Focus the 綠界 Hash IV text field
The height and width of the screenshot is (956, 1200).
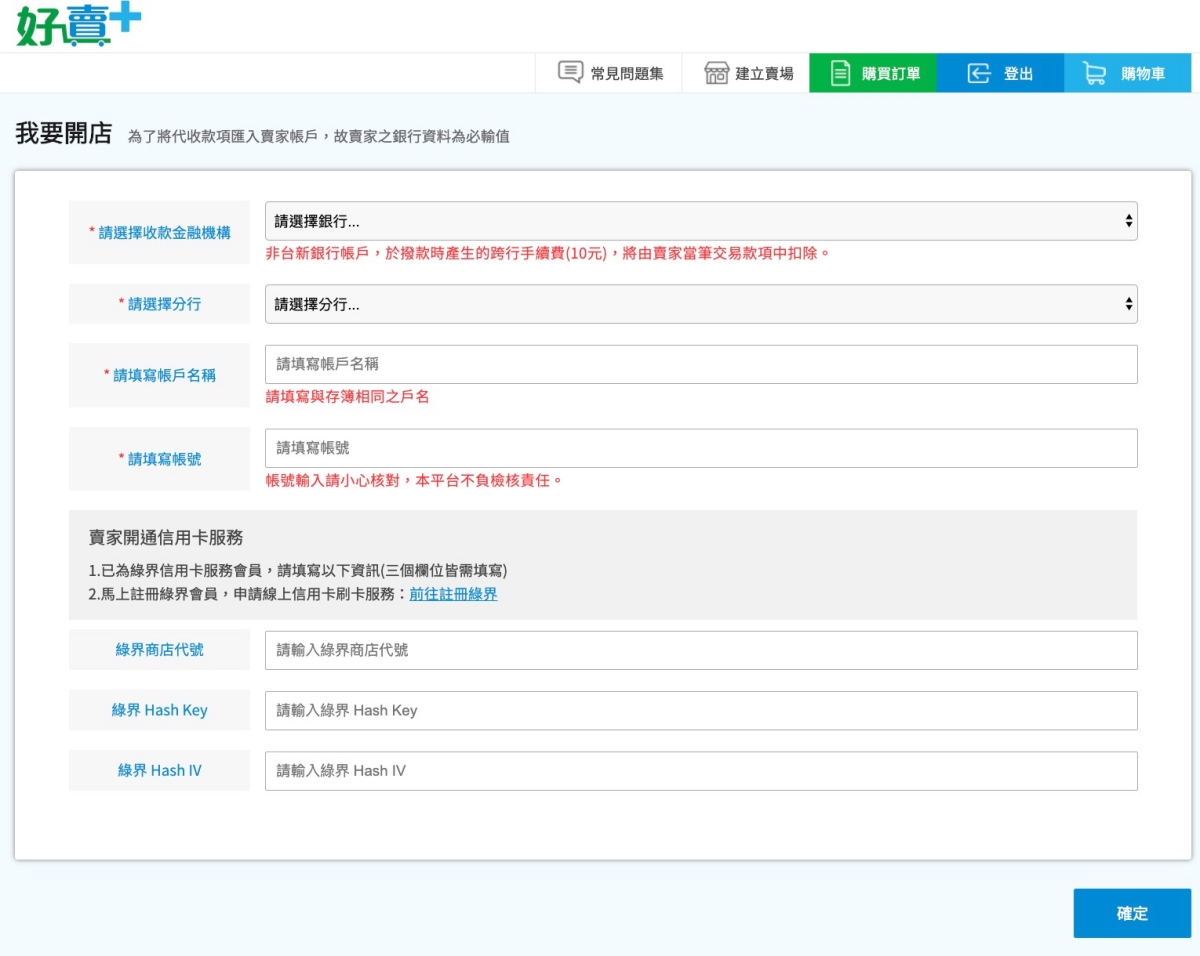pyautogui.click(x=700, y=771)
